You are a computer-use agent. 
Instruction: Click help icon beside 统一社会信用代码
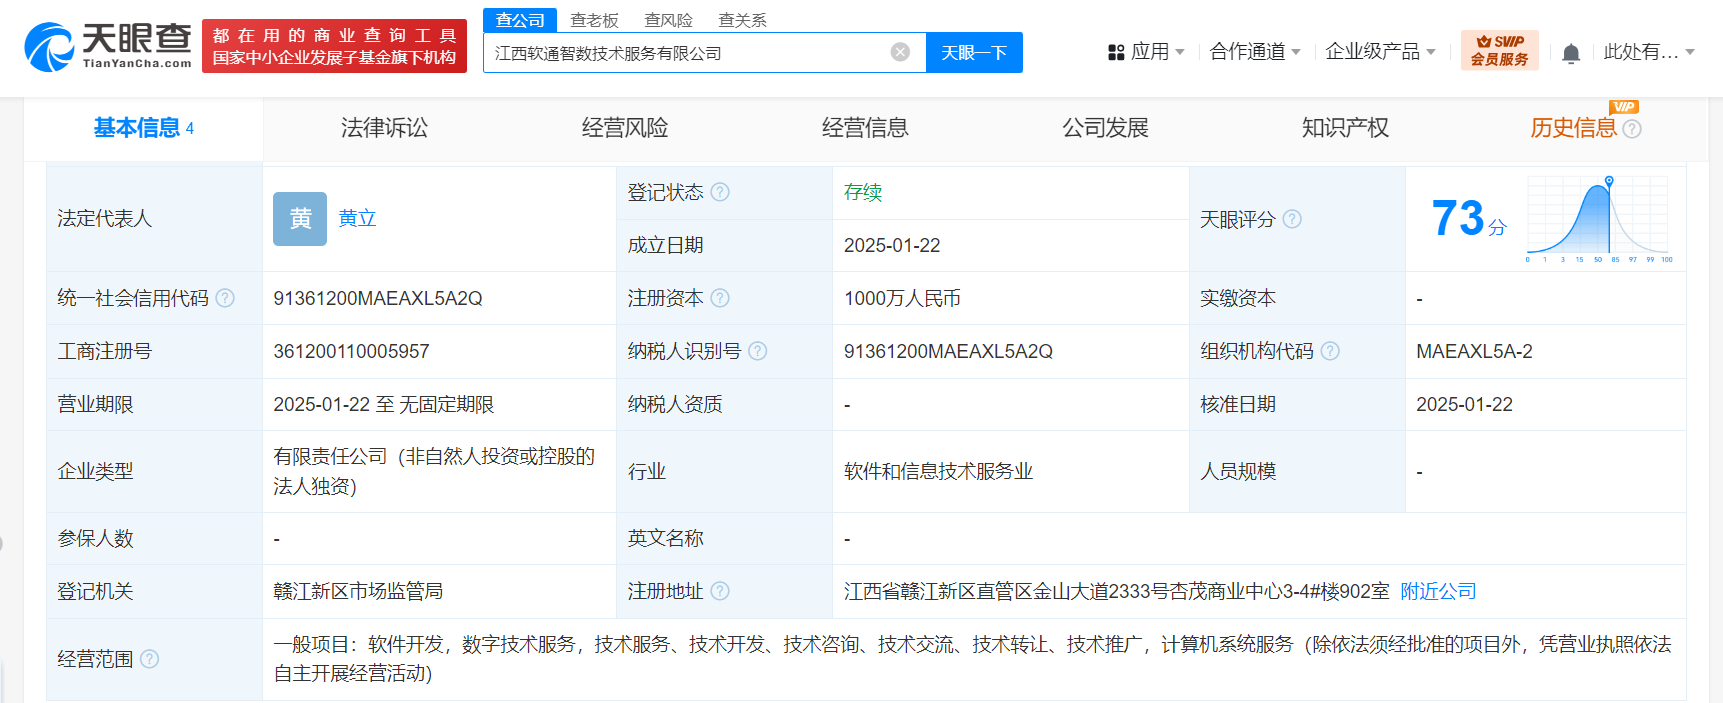[225, 298]
